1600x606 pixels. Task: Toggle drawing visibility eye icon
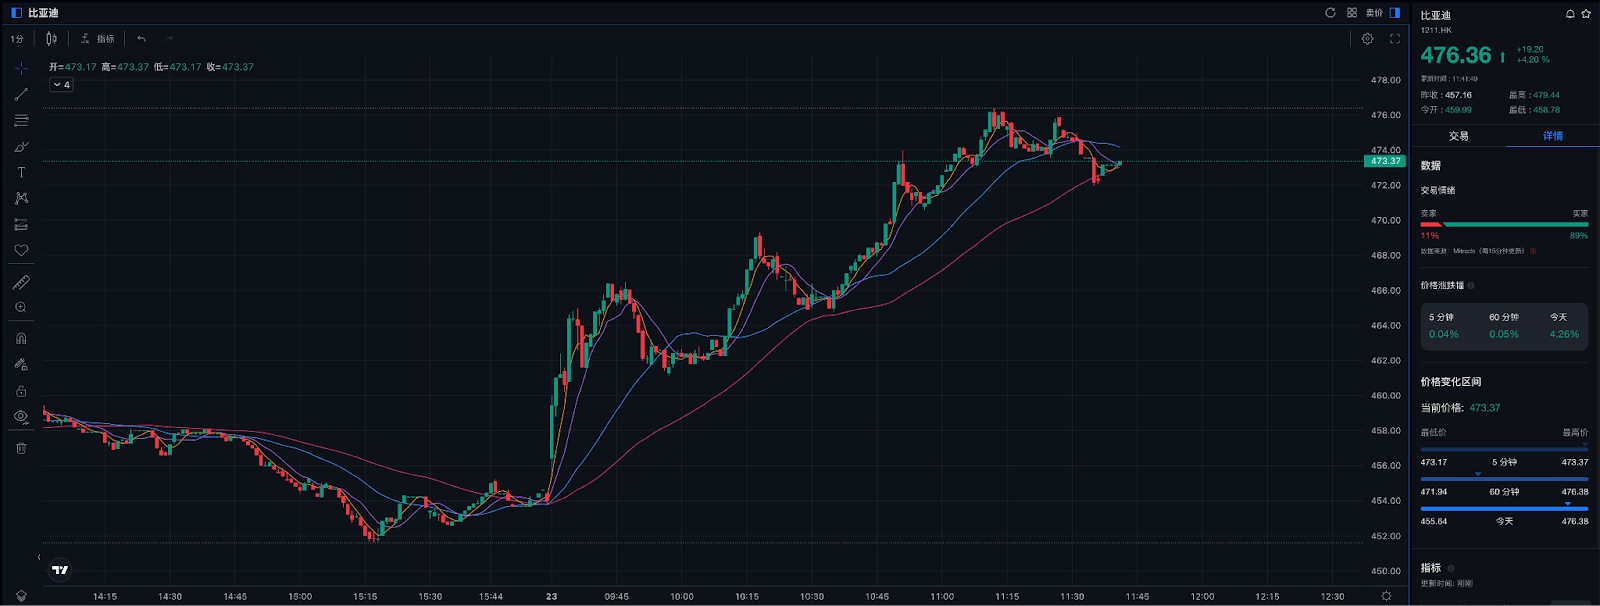click(21, 416)
